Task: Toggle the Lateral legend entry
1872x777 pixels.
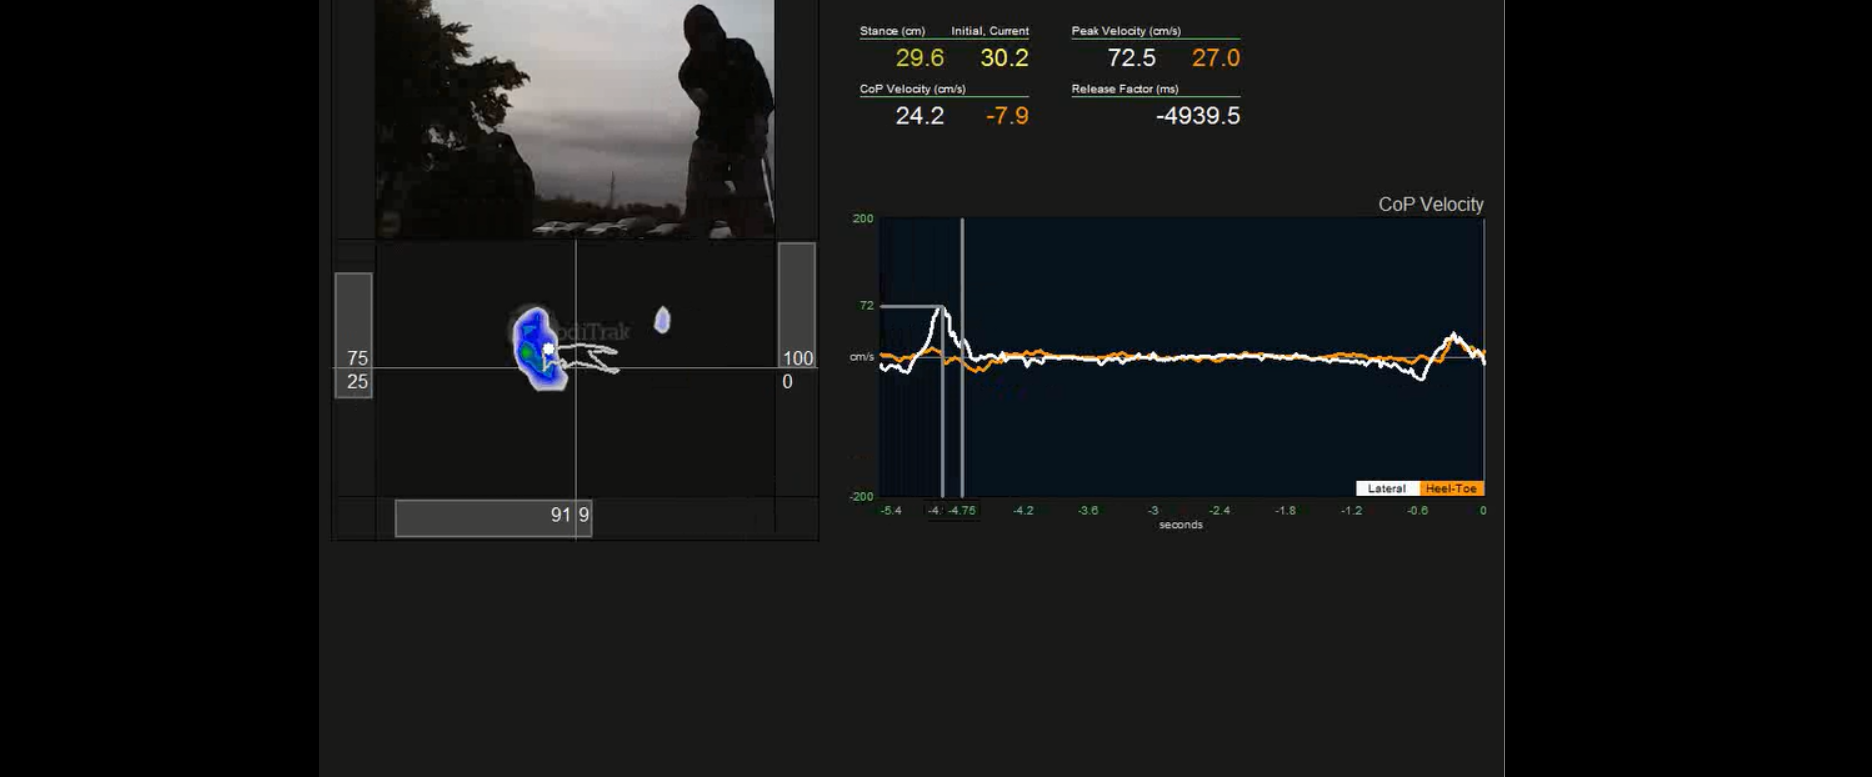Action: pyautogui.click(x=1387, y=489)
